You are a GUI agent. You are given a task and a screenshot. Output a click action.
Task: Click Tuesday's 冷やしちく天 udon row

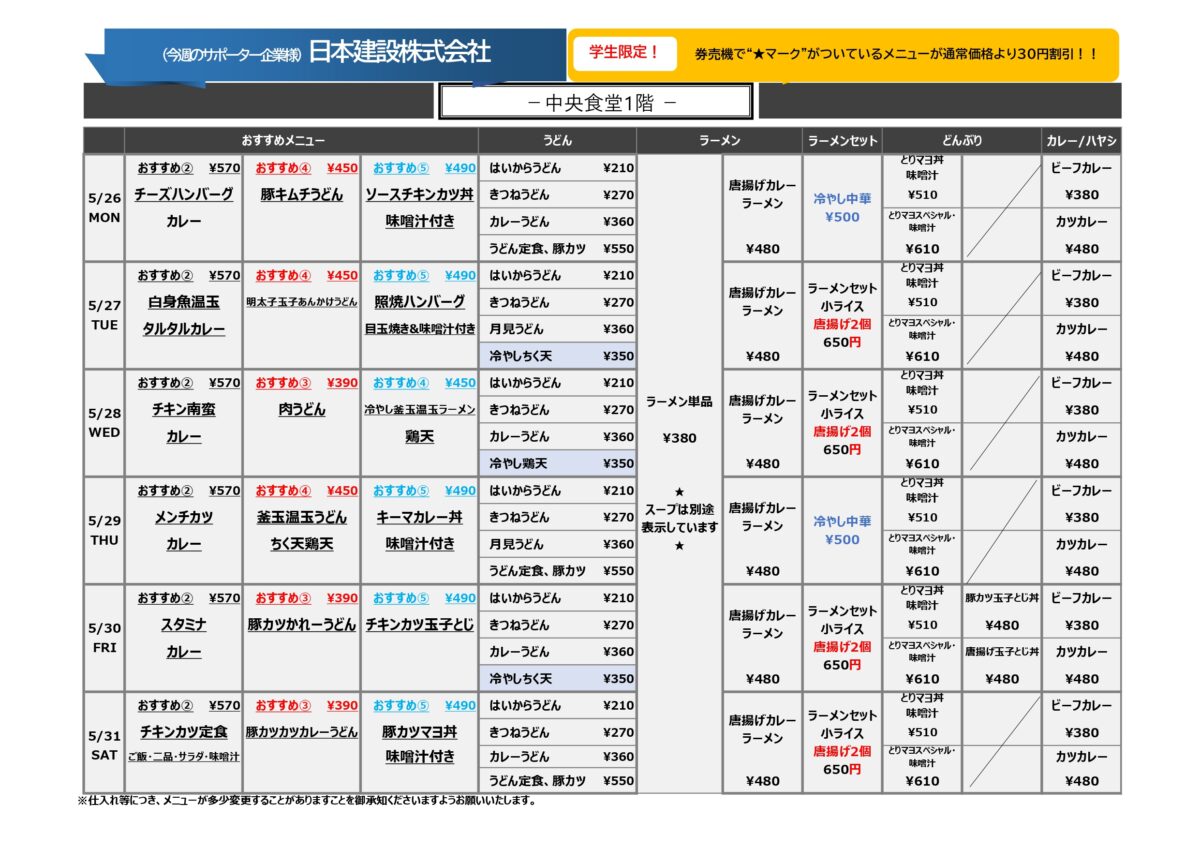558,355
